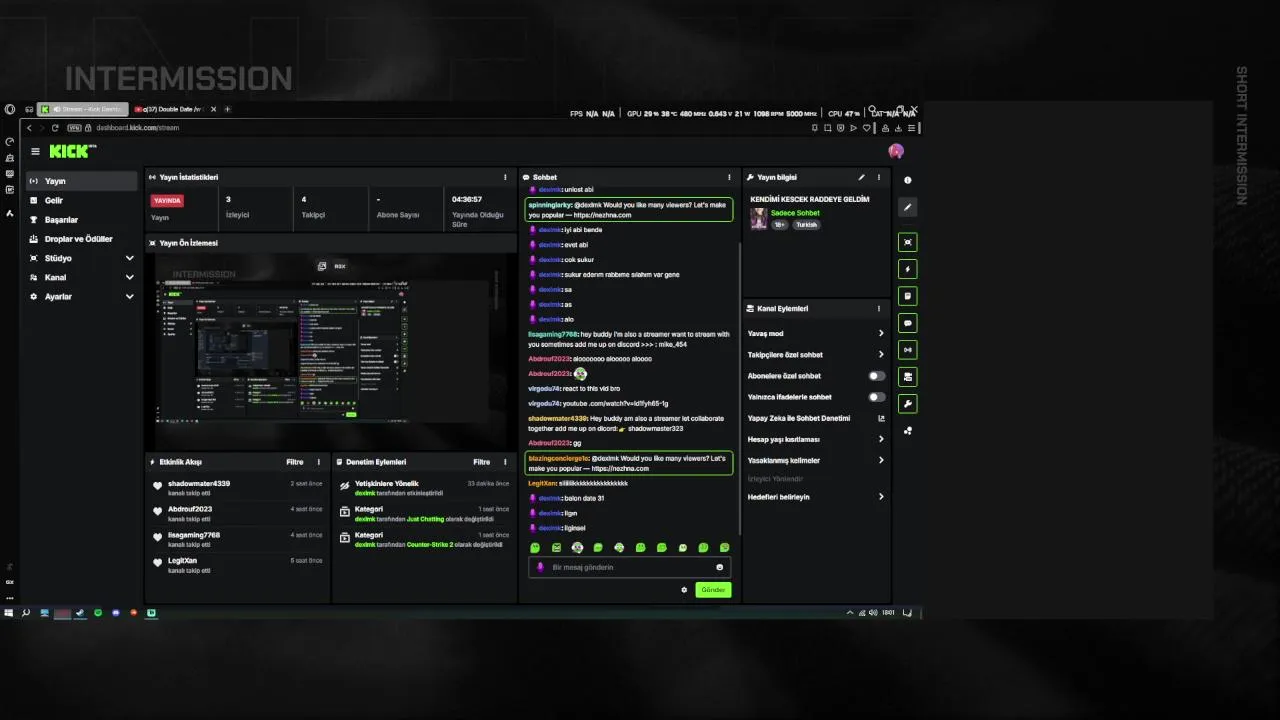Open Spotify from the taskbar
The image size is (1280, 720).
[x=98, y=612]
